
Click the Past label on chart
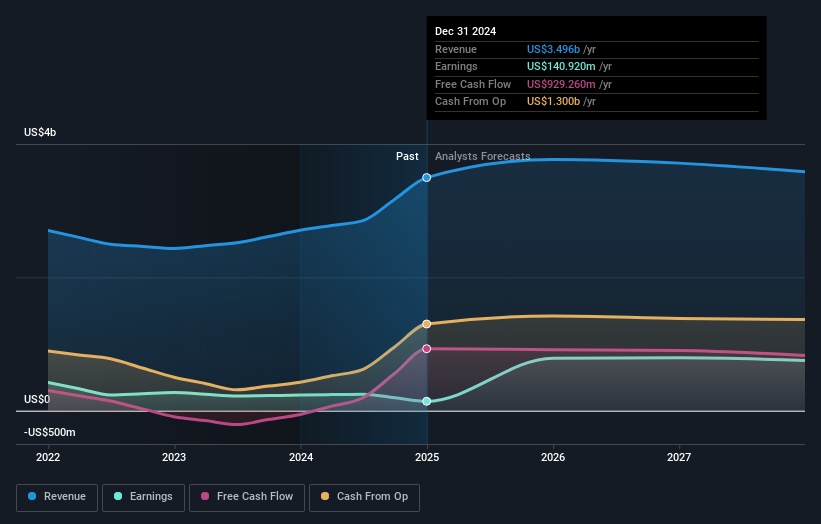[407, 157]
